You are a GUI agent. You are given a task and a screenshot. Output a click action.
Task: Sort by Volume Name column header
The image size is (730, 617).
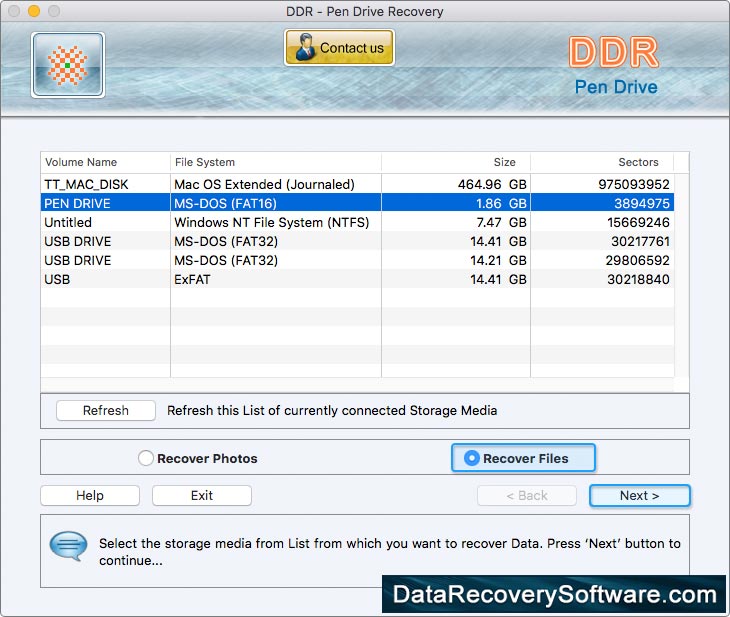click(105, 162)
